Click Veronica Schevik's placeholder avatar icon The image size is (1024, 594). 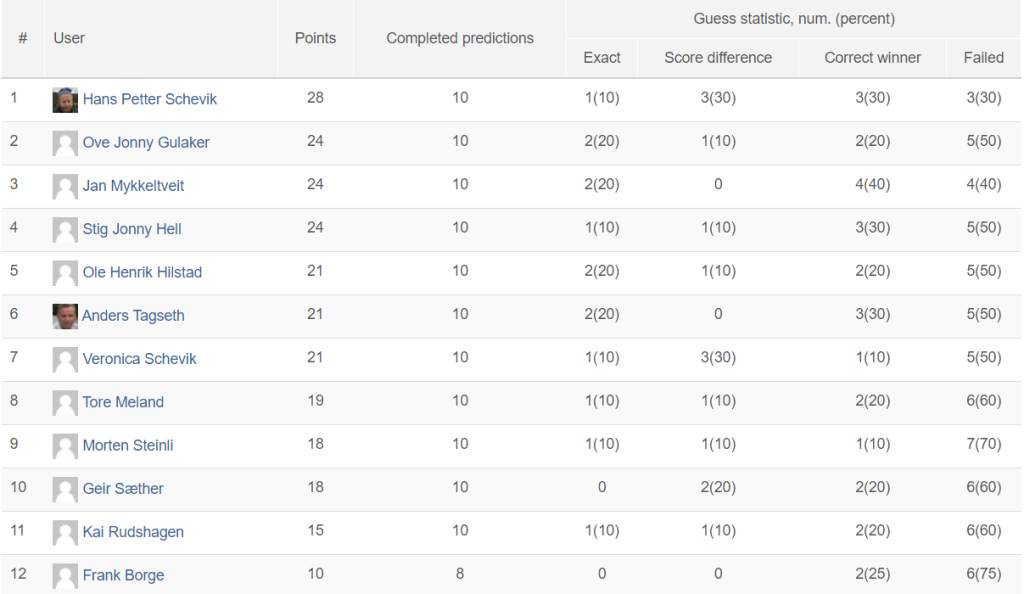[x=65, y=359]
